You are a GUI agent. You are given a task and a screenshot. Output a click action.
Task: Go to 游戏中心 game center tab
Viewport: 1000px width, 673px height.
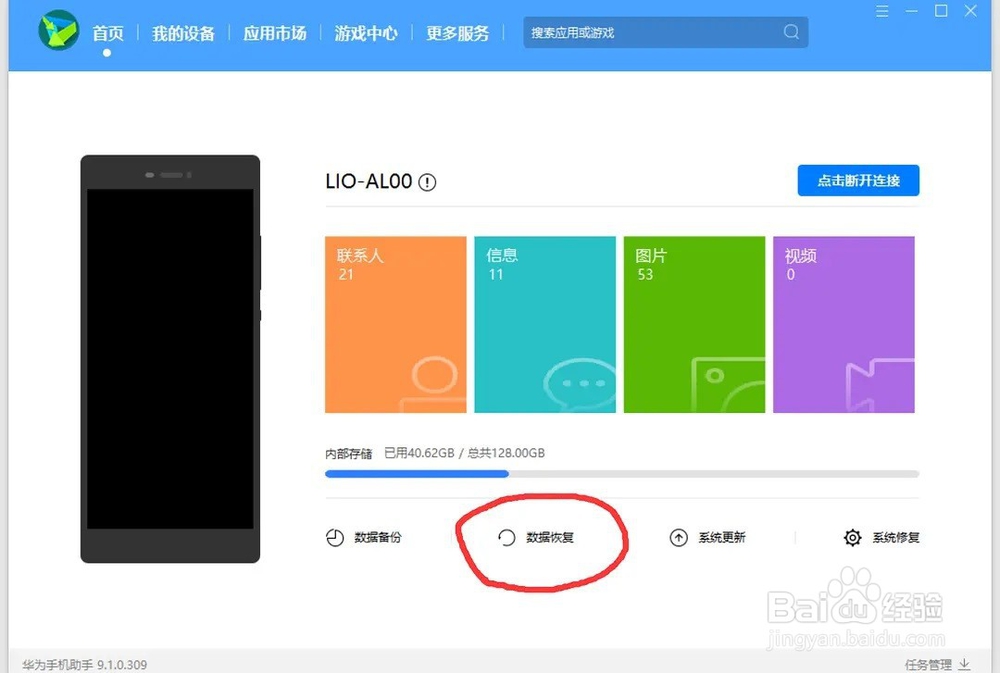tap(366, 33)
